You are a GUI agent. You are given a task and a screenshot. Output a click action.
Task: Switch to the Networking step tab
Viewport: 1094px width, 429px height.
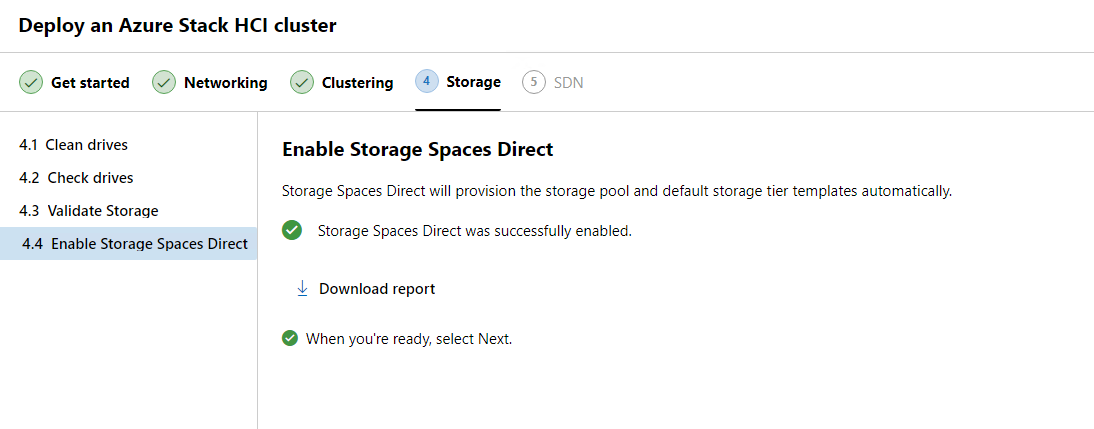tap(225, 83)
